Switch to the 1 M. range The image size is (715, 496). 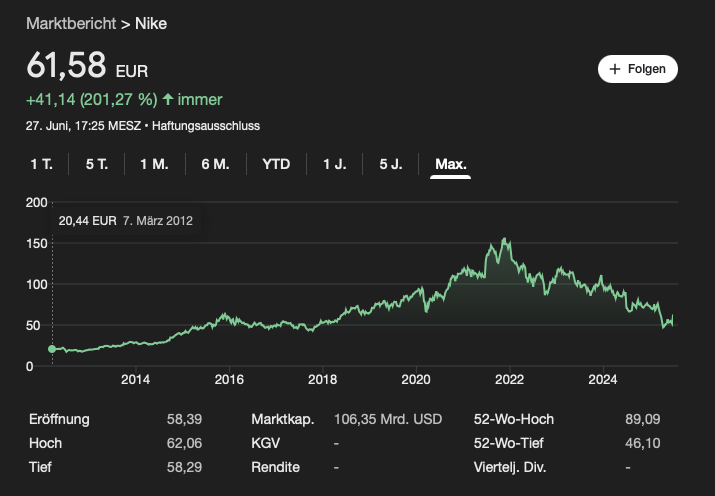[x=154, y=164]
